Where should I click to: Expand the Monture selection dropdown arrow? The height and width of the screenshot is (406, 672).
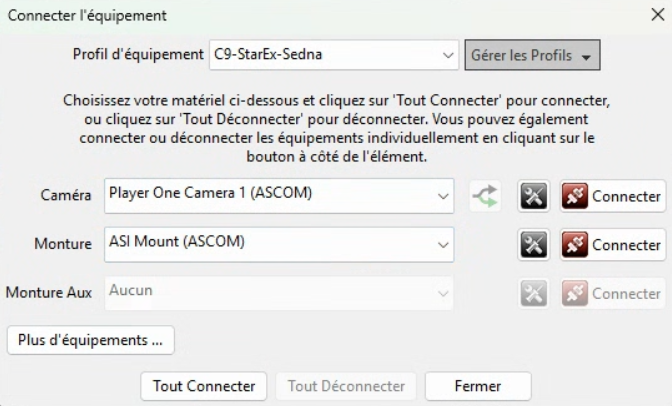(443, 244)
